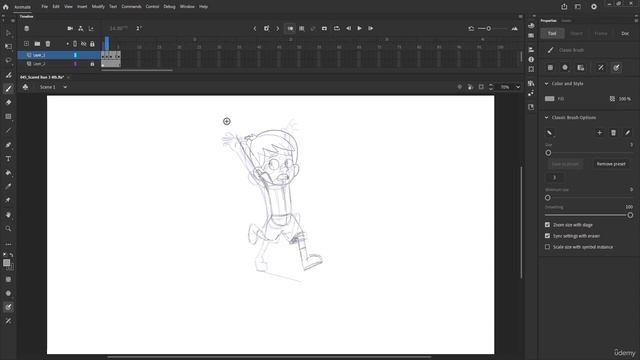This screenshot has height=360, width=640.
Task: Unlock the Layer_2 lock icon
Action: tap(92, 64)
